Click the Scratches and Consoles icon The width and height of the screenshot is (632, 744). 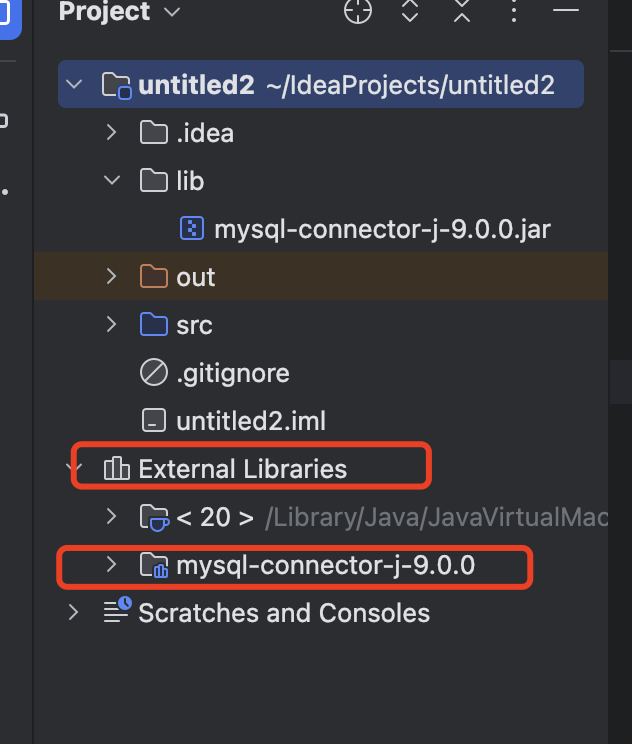point(117,612)
